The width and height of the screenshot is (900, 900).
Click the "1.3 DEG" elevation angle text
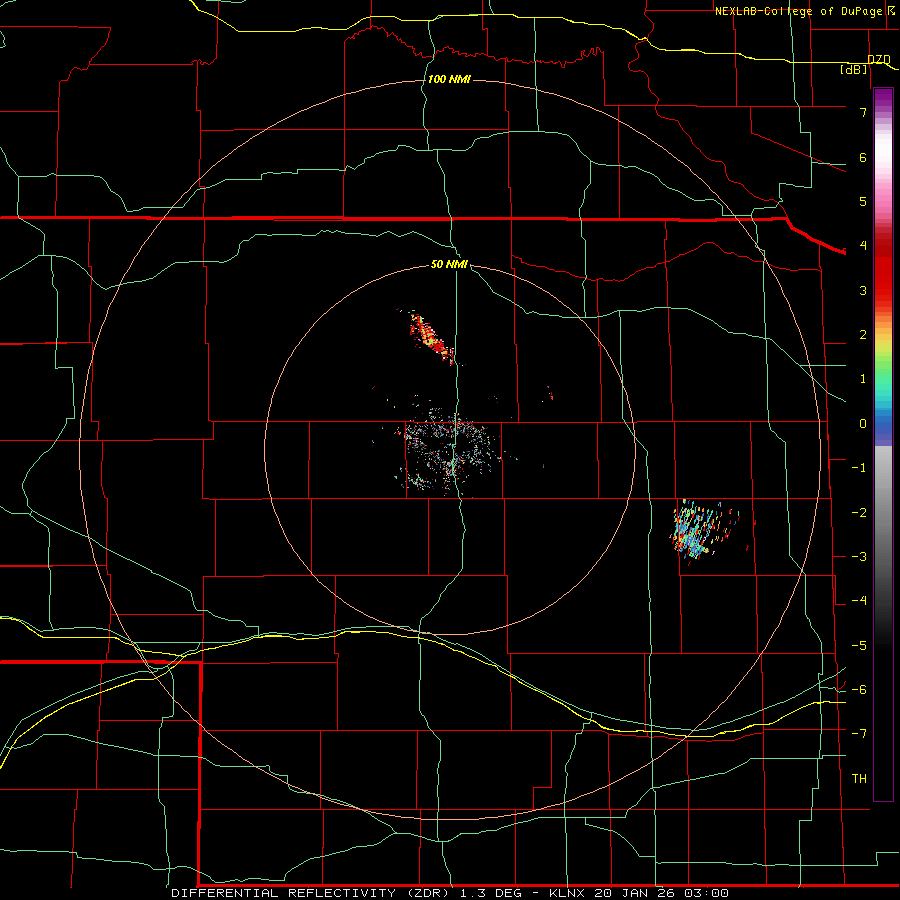pyautogui.click(x=491, y=893)
